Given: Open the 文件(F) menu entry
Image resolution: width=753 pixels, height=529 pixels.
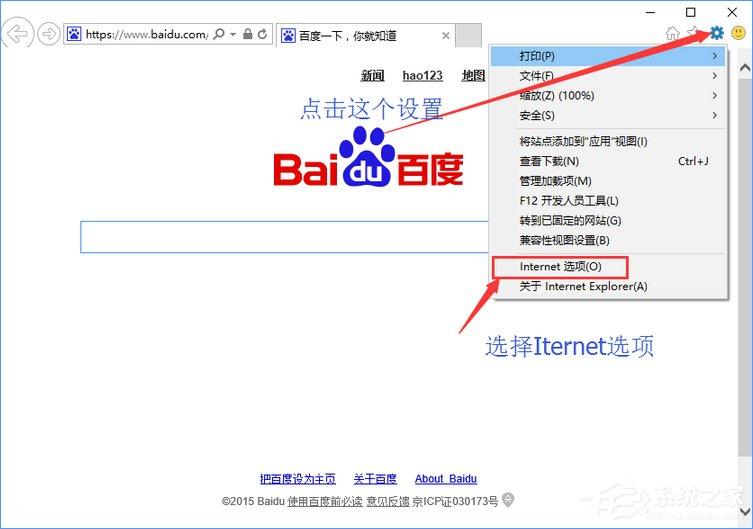Looking at the screenshot, I should click(608, 76).
